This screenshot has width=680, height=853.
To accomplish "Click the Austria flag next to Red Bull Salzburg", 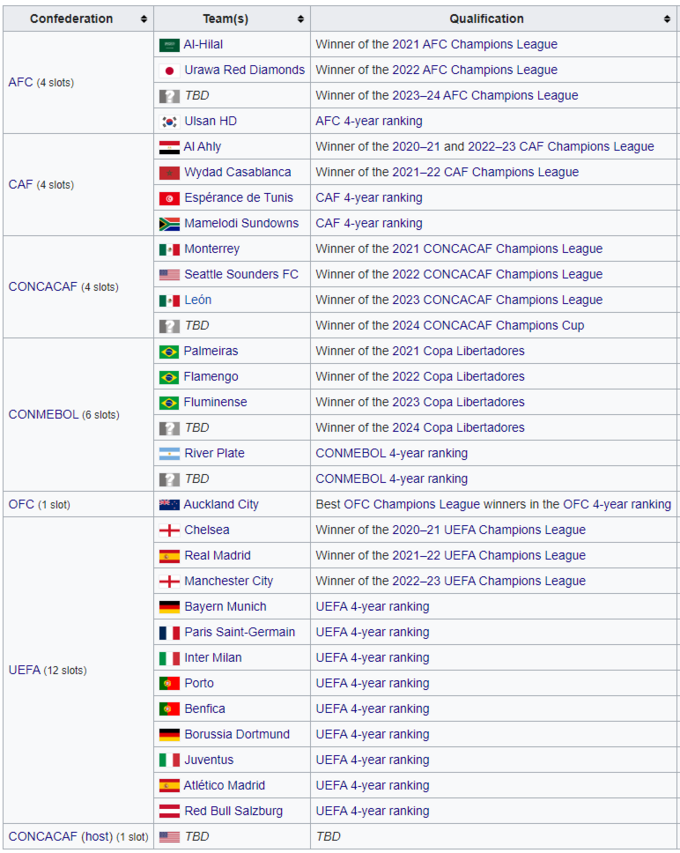I will tap(169, 811).
